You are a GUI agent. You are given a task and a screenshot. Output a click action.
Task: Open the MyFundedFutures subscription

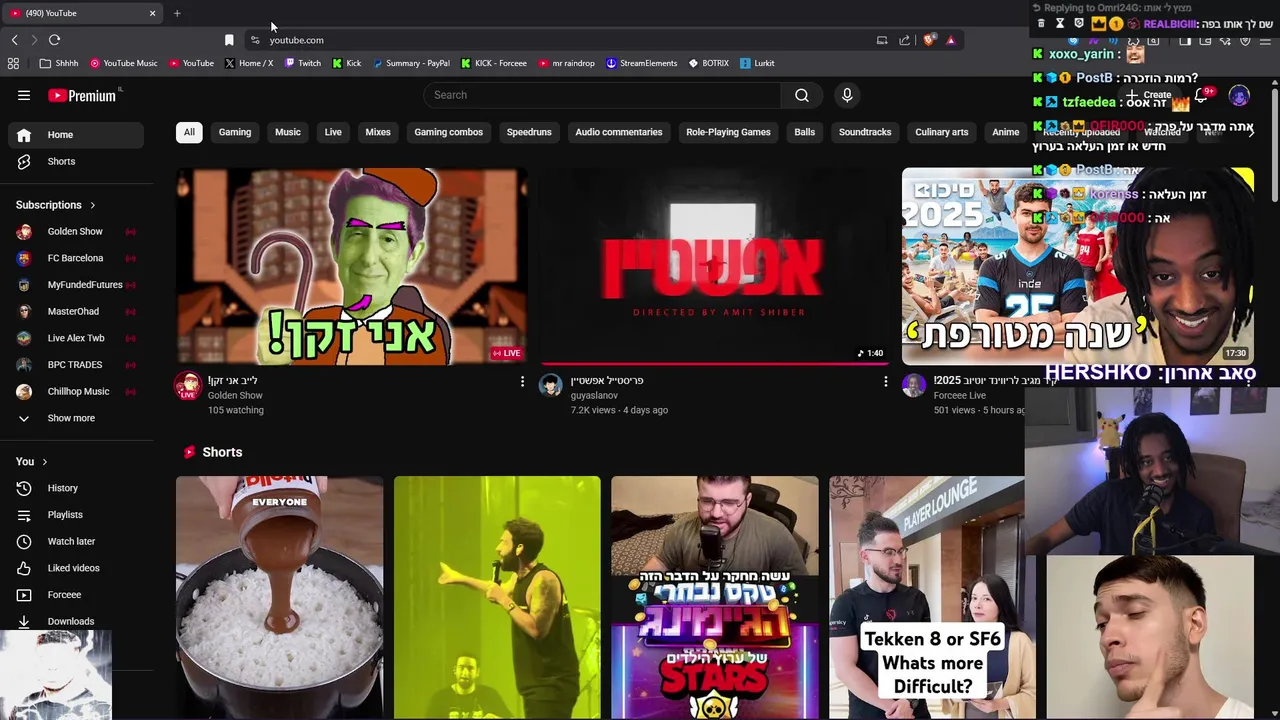click(76, 285)
